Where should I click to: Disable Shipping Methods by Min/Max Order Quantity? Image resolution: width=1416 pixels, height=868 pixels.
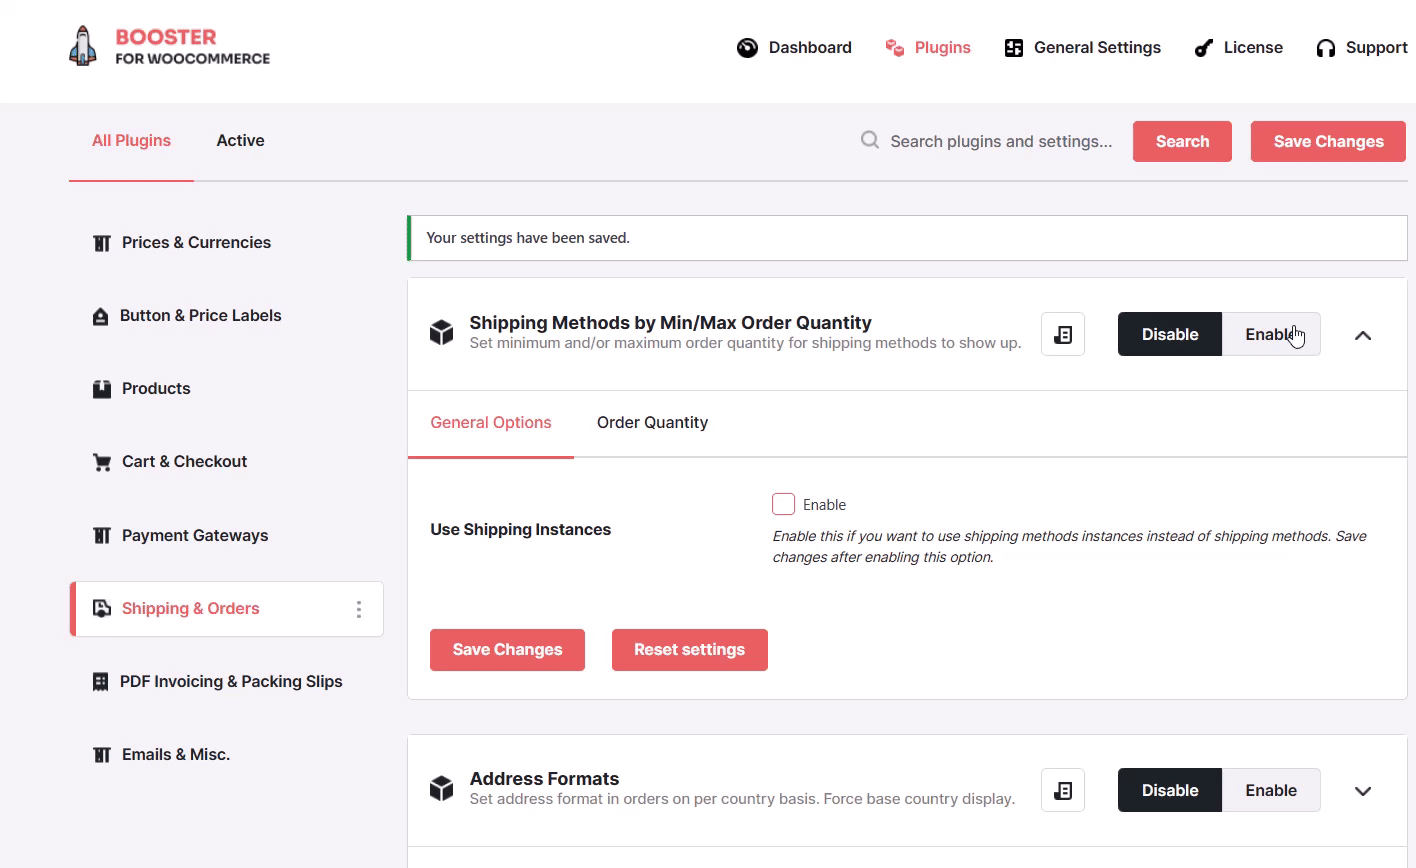[1170, 335]
